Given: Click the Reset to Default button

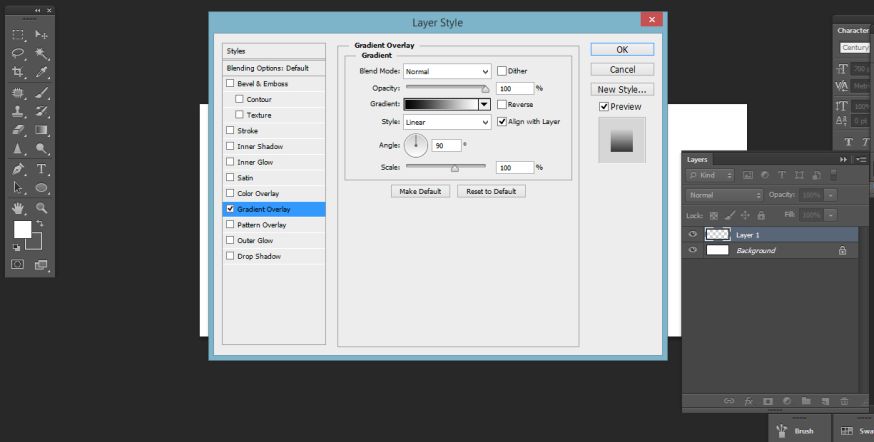Looking at the screenshot, I should click(x=491, y=191).
